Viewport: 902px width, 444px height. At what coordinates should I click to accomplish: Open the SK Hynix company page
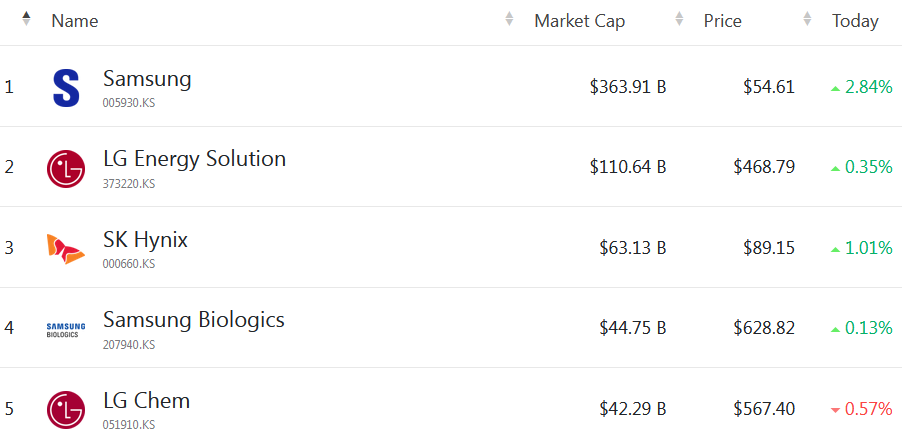[x=145, y=240]
